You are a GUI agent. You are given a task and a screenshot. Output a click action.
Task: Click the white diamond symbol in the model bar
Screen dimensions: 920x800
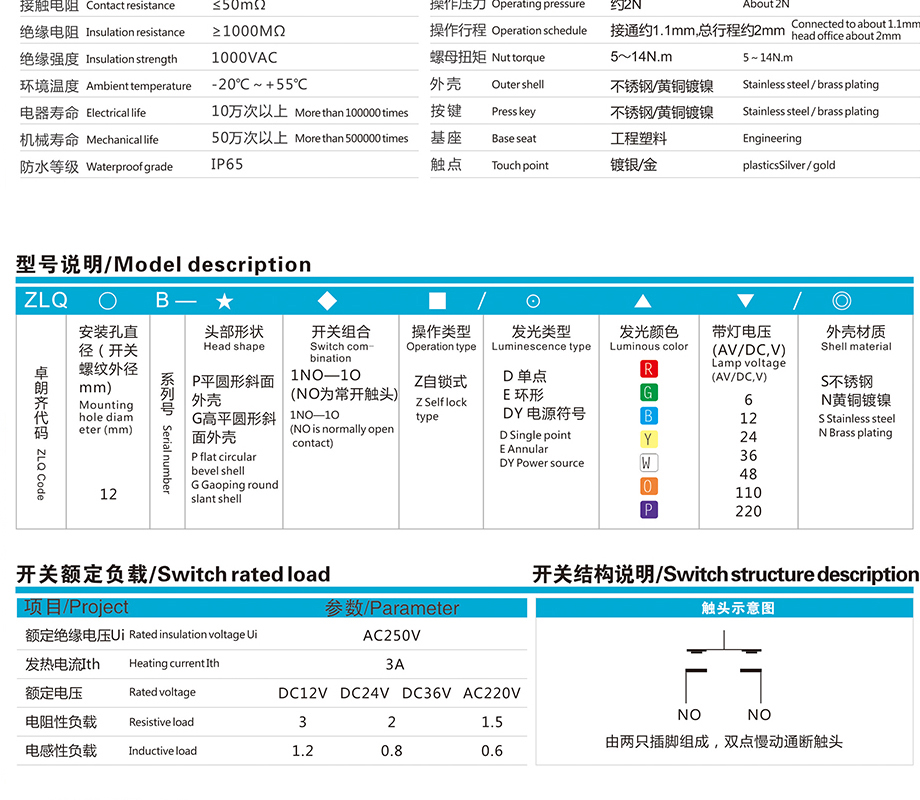(x=327, y=301)
